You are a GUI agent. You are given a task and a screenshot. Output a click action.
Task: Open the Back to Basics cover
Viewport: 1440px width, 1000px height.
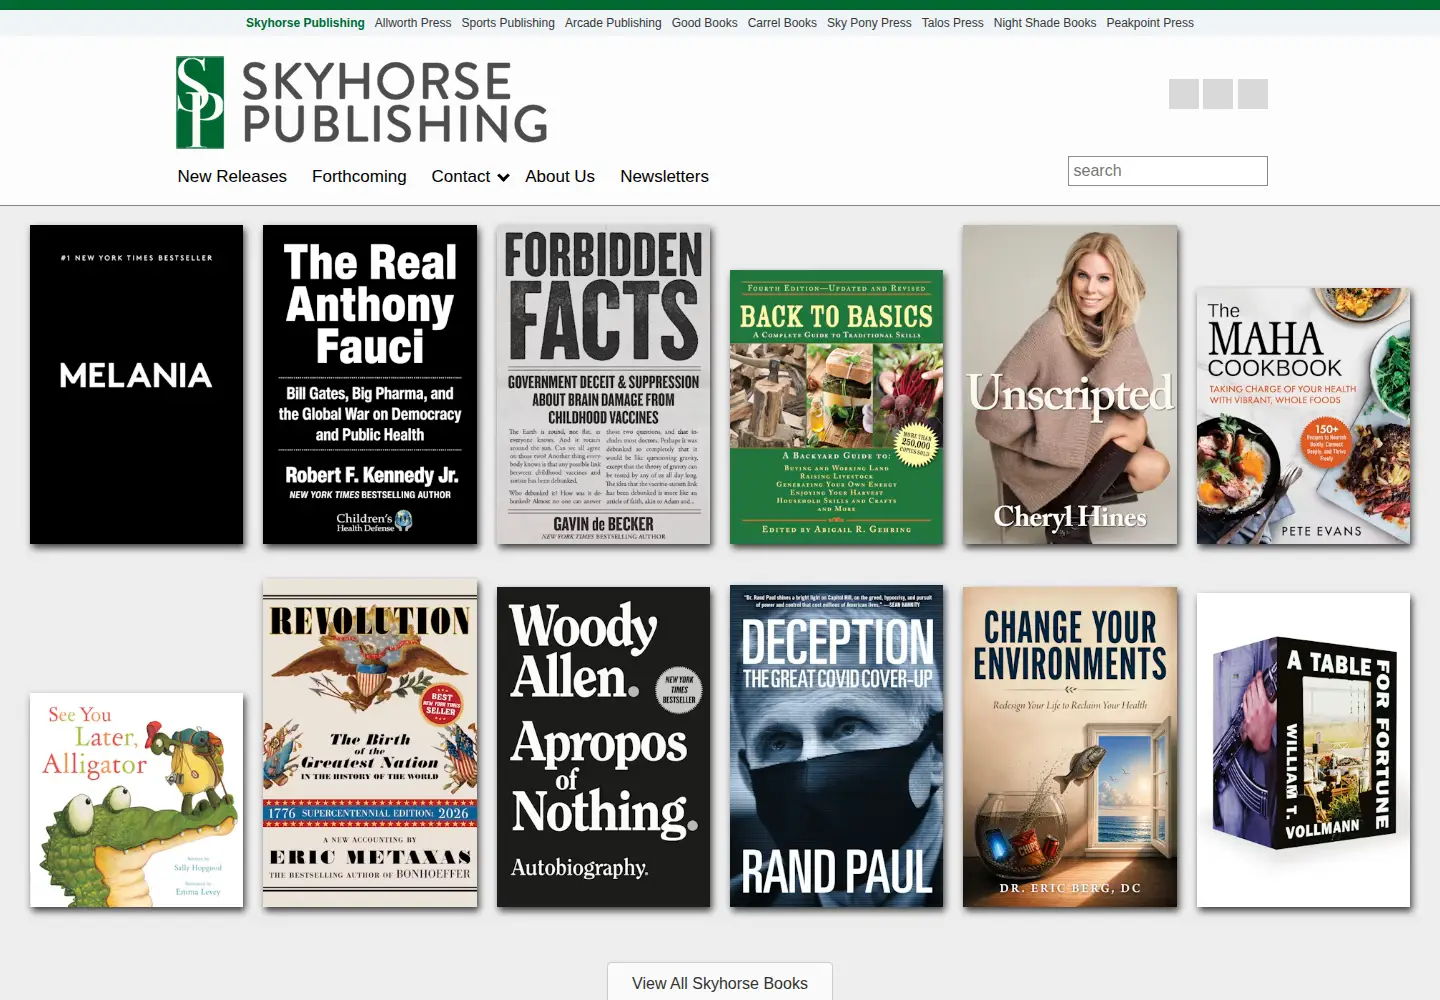[836, 407]
